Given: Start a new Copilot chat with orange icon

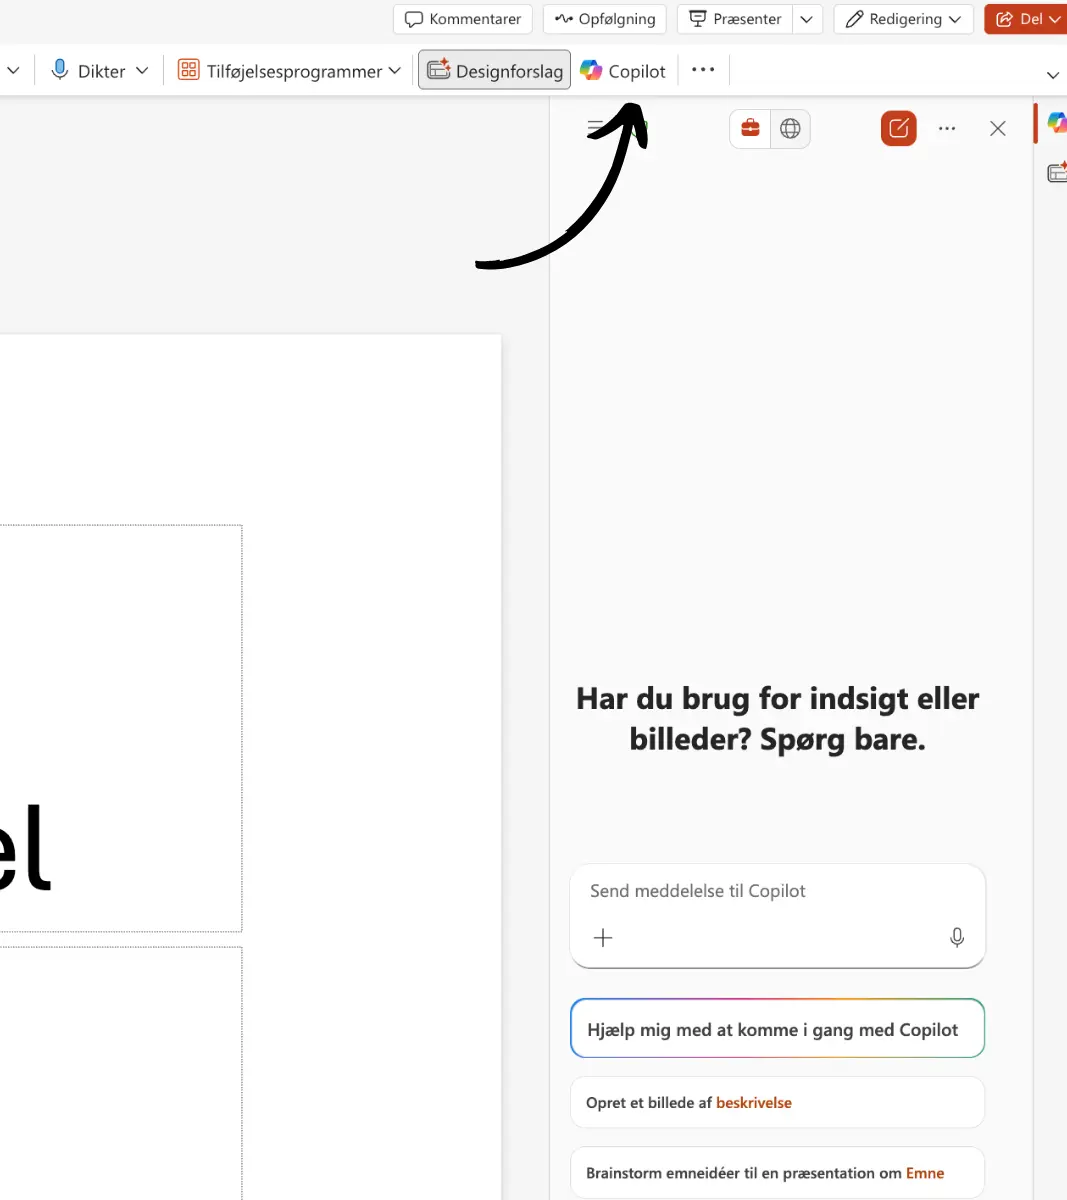Looking at the screenshot, I should [898, 128].
